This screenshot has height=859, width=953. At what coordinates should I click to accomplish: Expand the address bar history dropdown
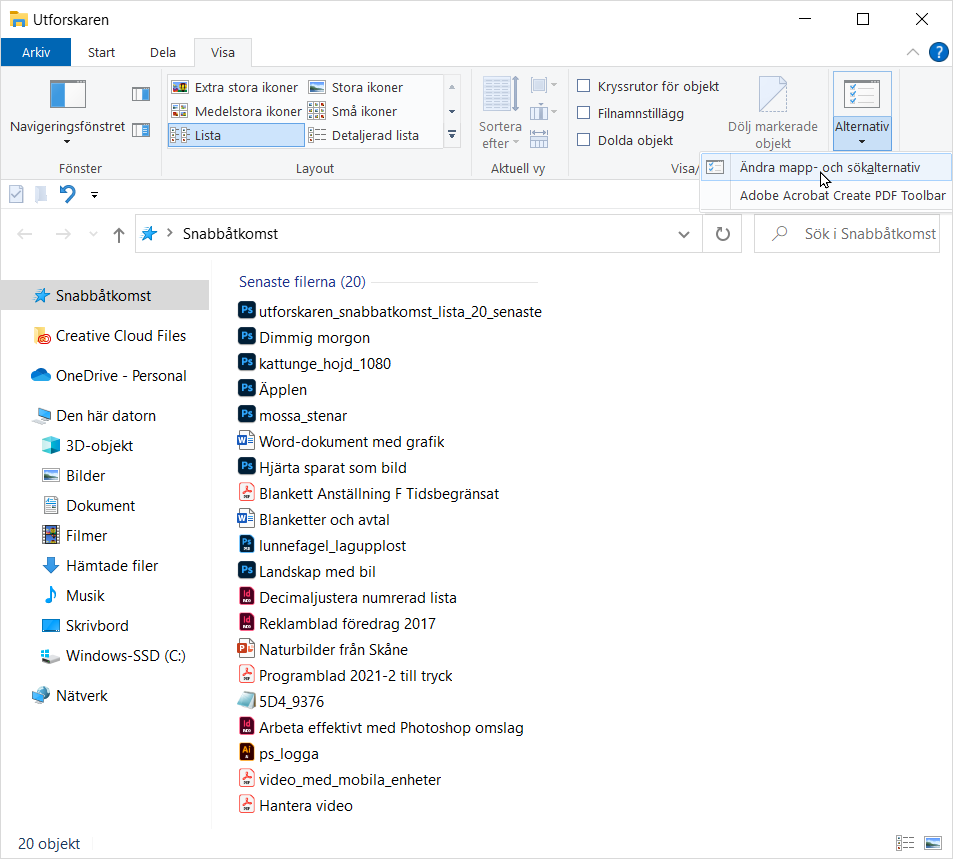(x=684, y=235)
